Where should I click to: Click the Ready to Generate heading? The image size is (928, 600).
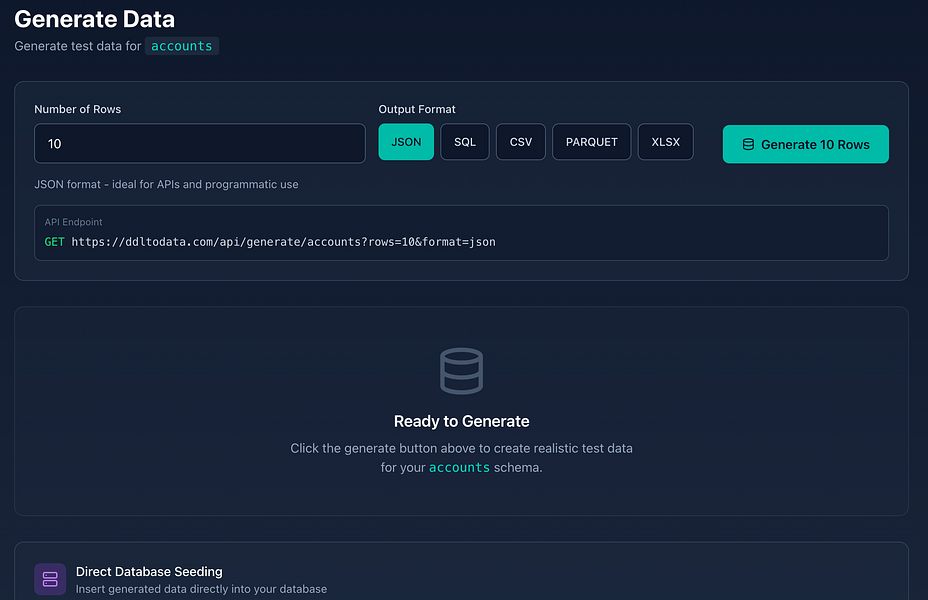(x=462, y=421)
